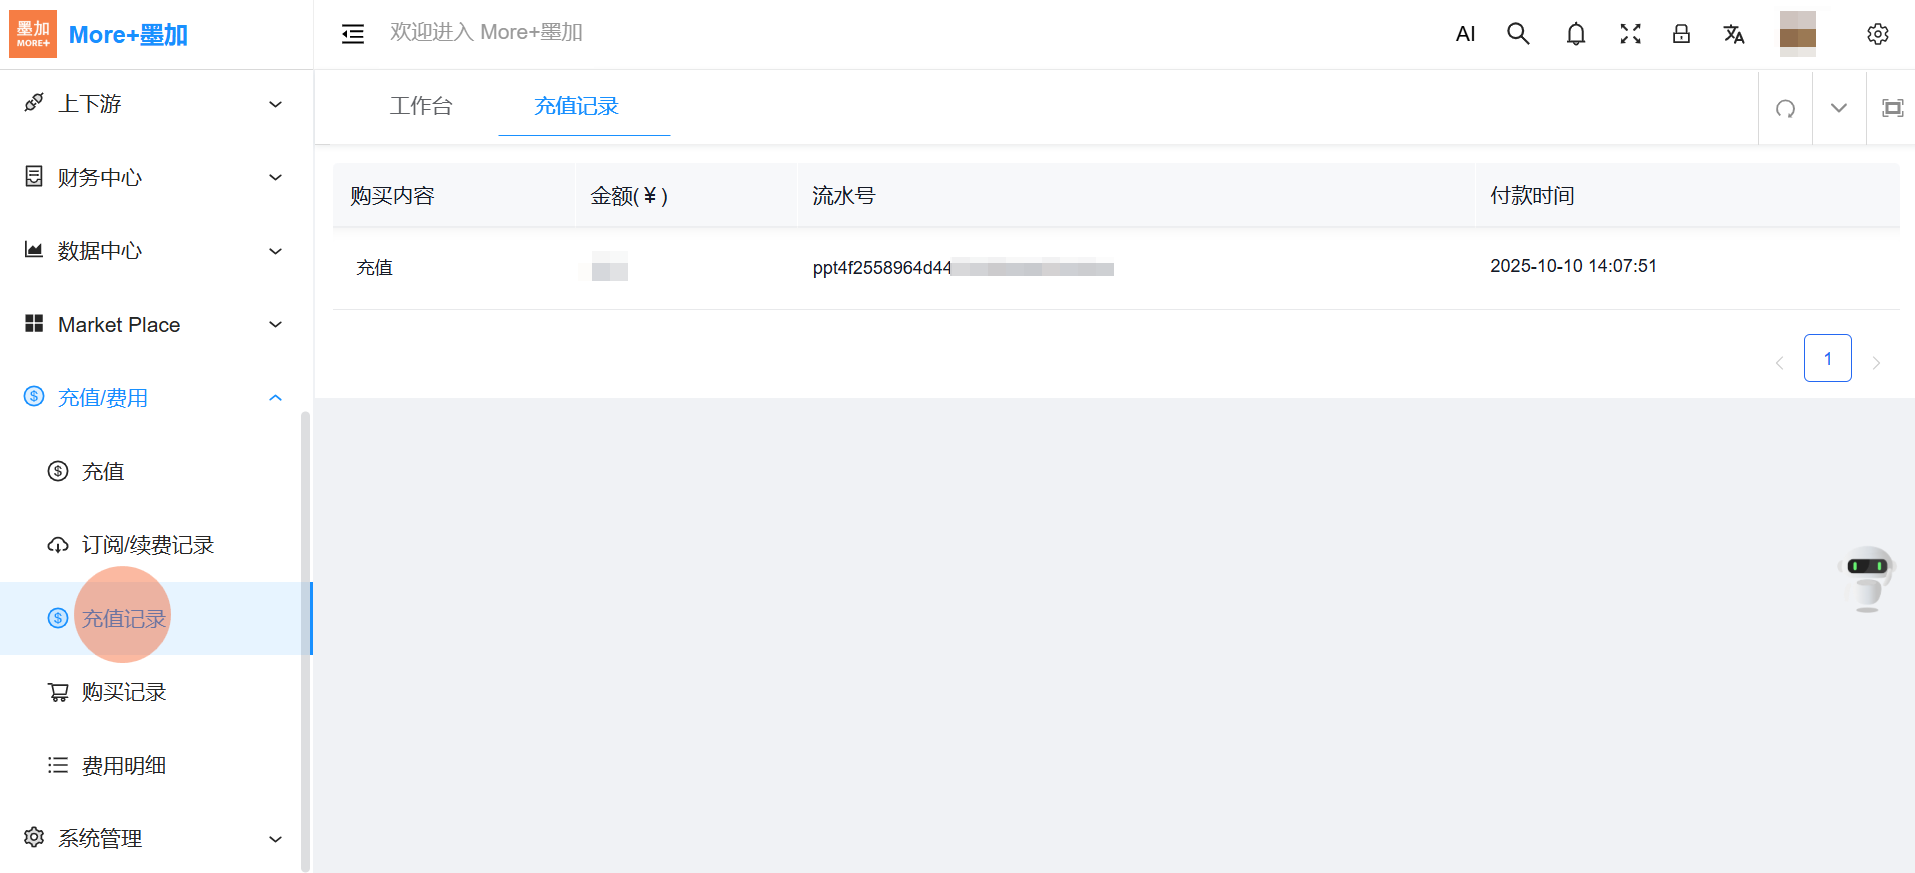Open 订阅/续费记录 in the sidebar
Image resolution: width=1915 pixels, height=873 pixels.
[x=147, y=545]
